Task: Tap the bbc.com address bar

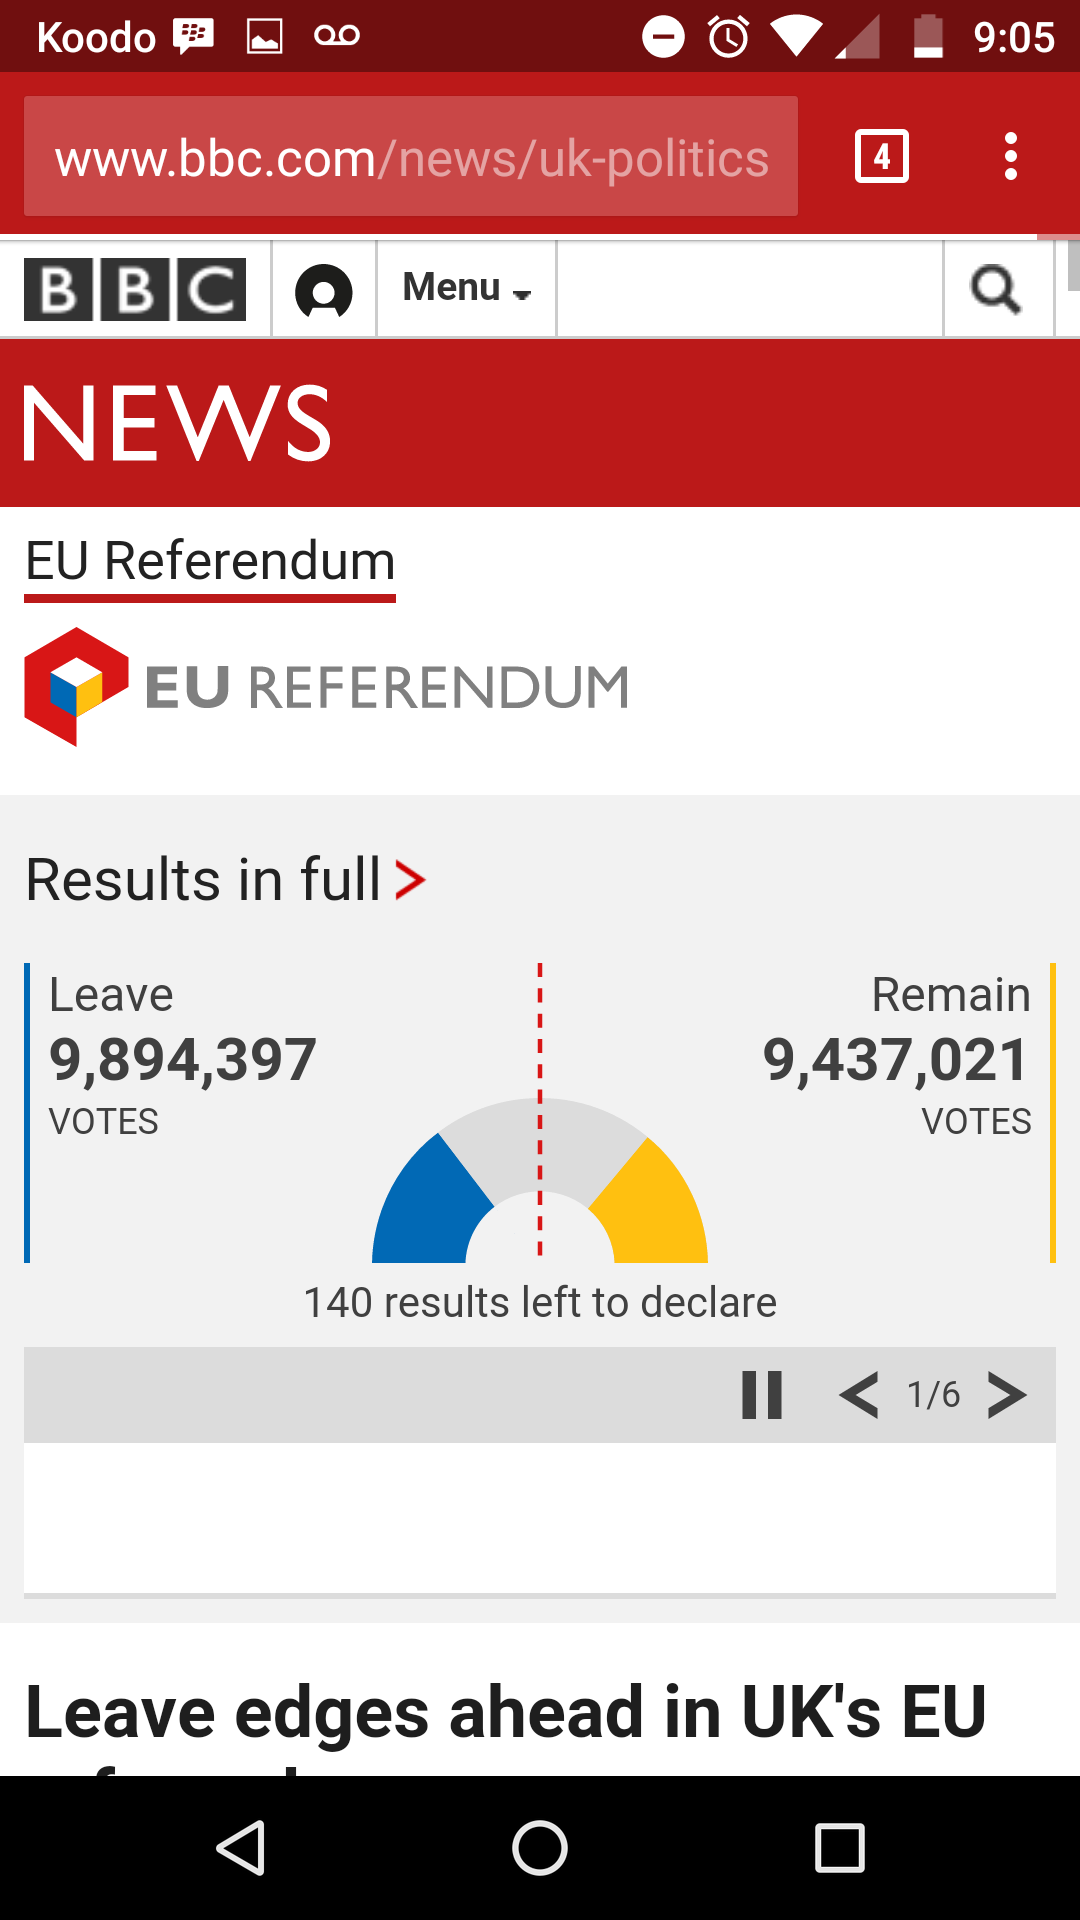Action: point(411,157)
